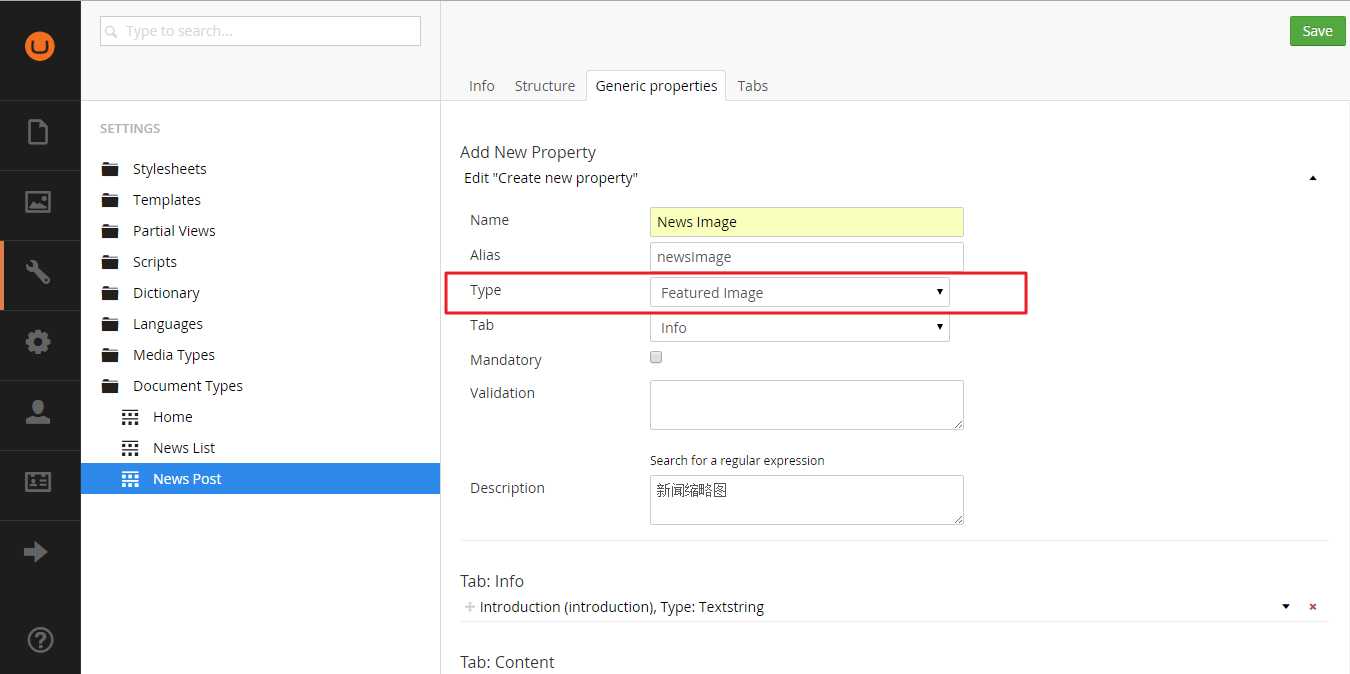Click the News Post document type icon
1350x674 pixels.
pyautogui.click(x=130, y=479)
